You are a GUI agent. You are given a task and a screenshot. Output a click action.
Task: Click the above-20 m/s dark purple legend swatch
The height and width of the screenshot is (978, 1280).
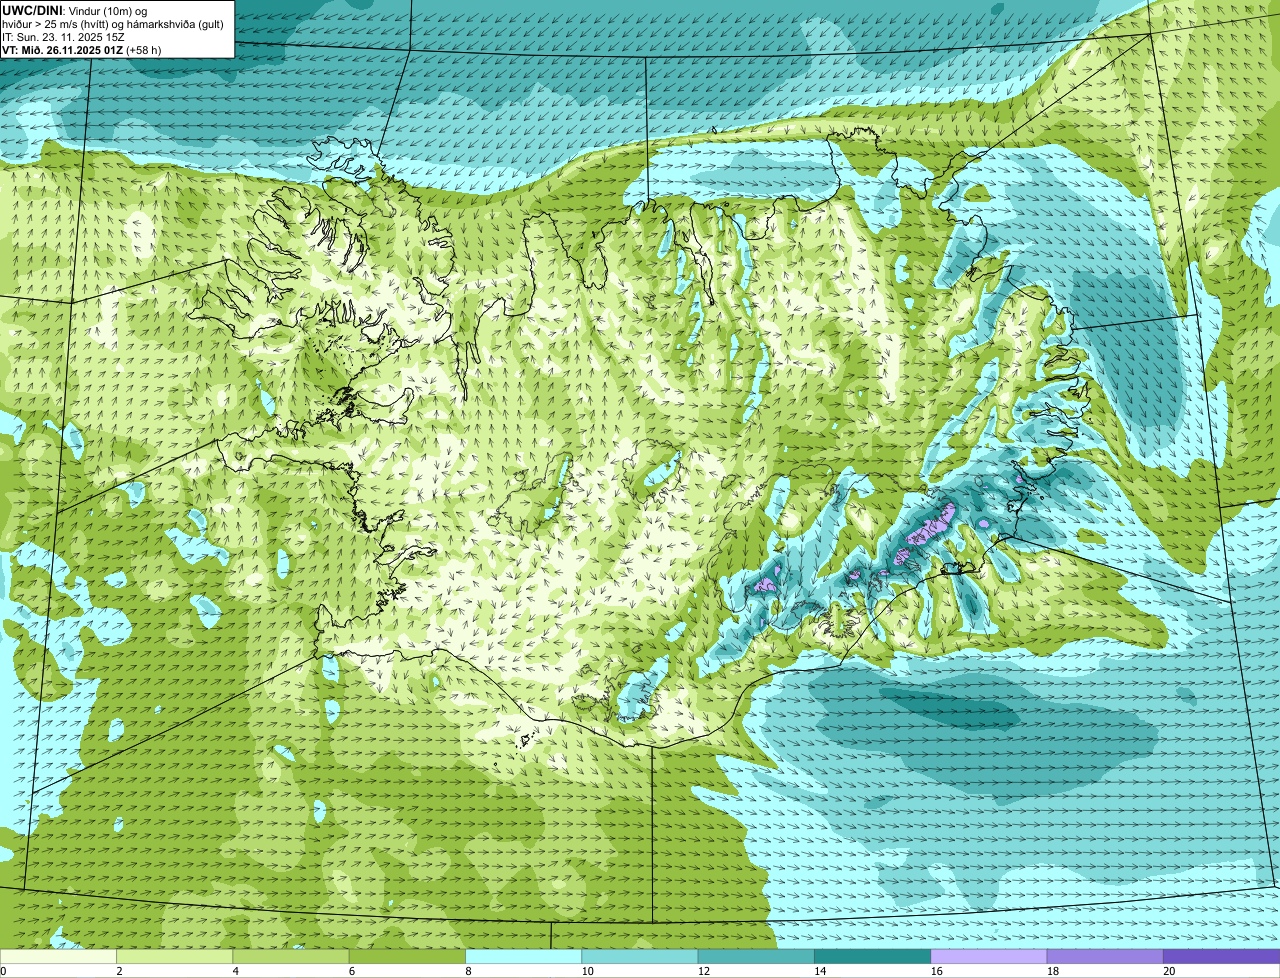[1222, 957]
